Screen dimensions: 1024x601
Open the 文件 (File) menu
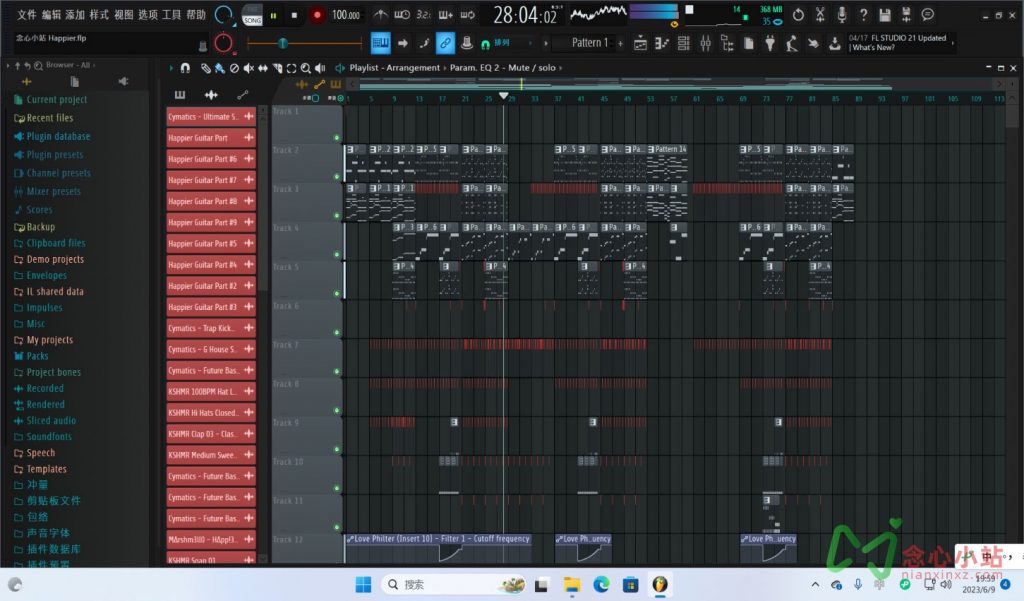pyautogui.click(x=26, y=14)
